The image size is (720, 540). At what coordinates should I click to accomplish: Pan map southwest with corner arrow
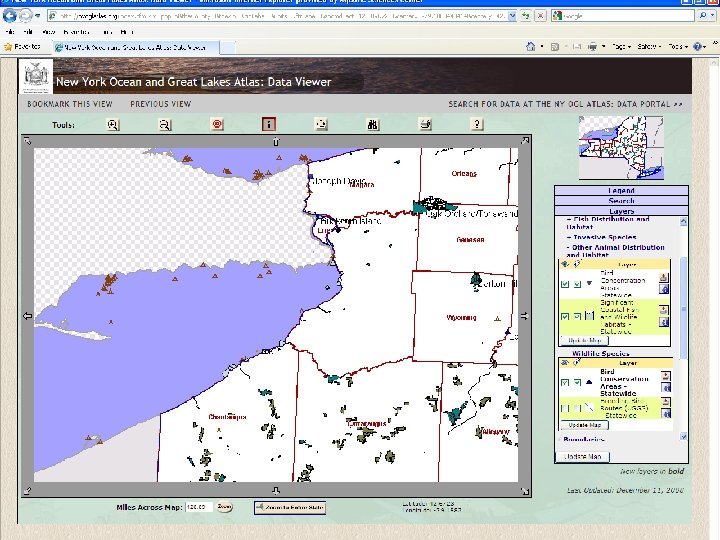point(27,491)
